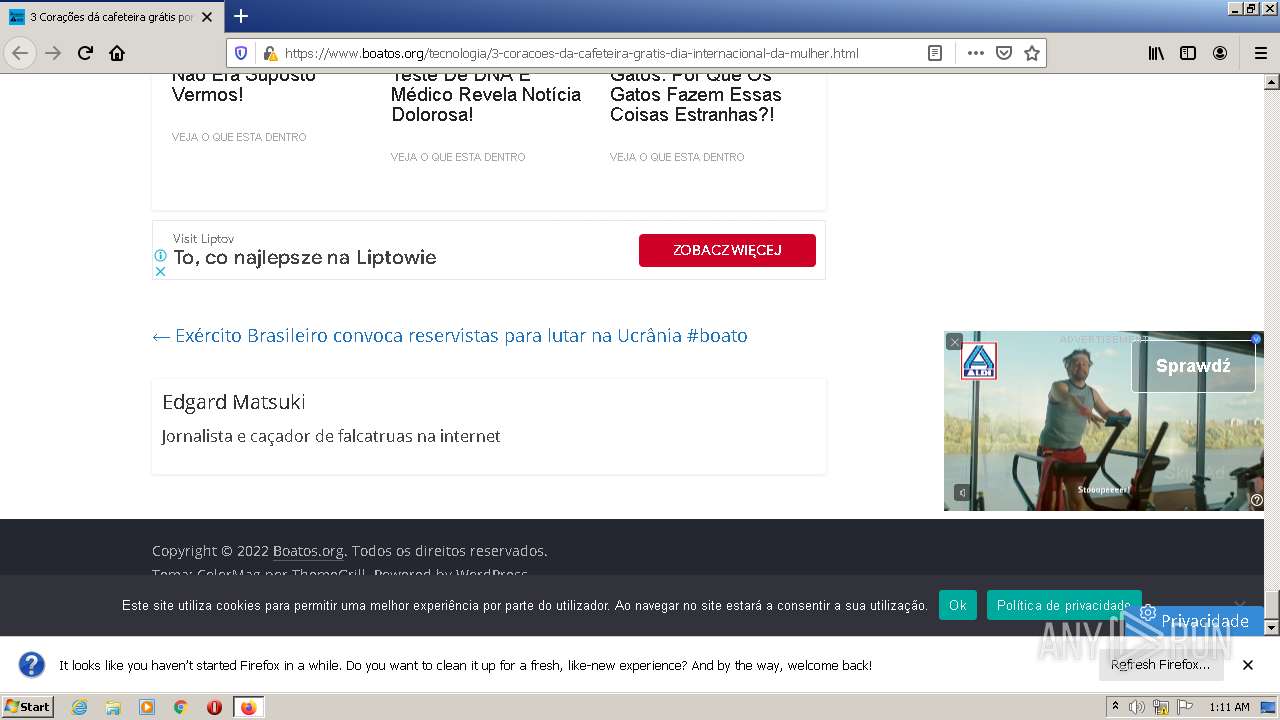Show hidden system tray icons
The height and width of the screenshot is (720, 1280).
point(1115,707)
